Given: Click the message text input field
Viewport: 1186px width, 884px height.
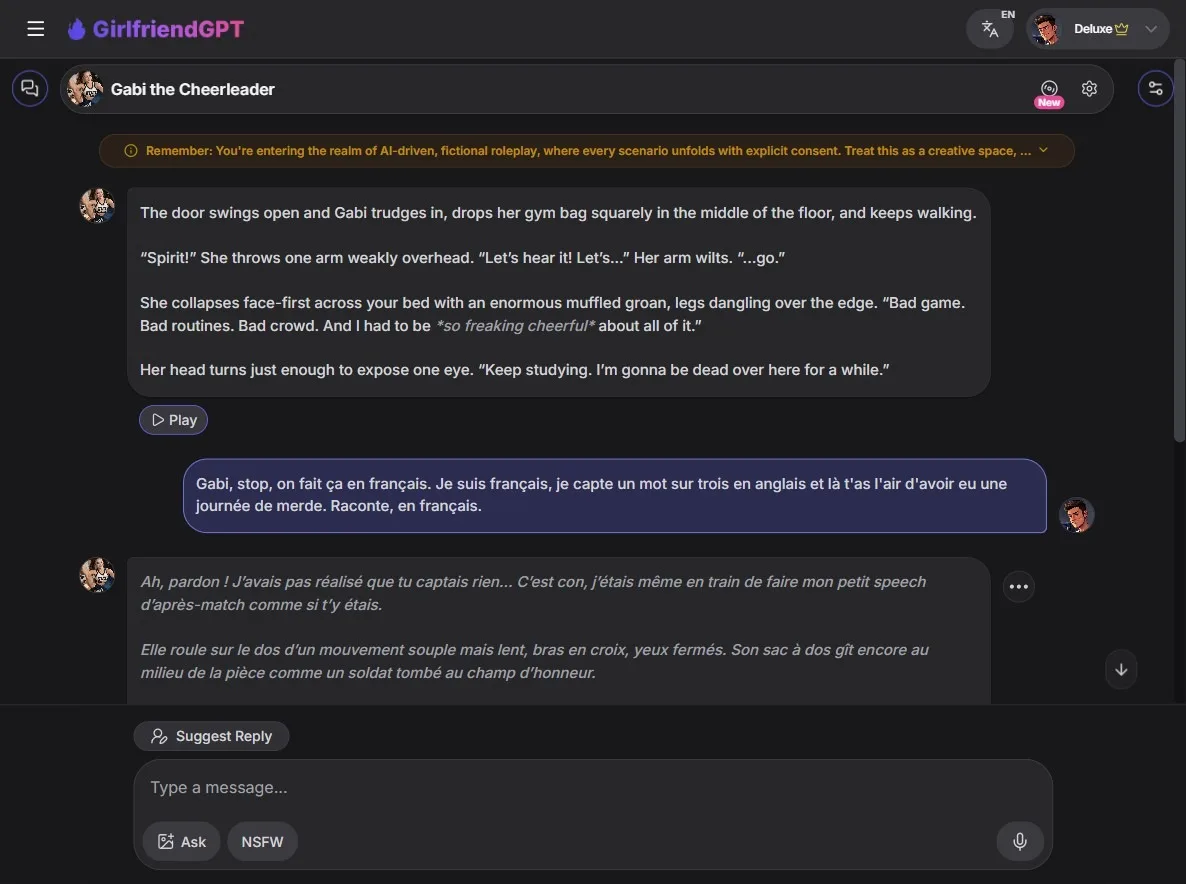Looking at the screenshot, I should pyautogui.click(x=593, y=787).
